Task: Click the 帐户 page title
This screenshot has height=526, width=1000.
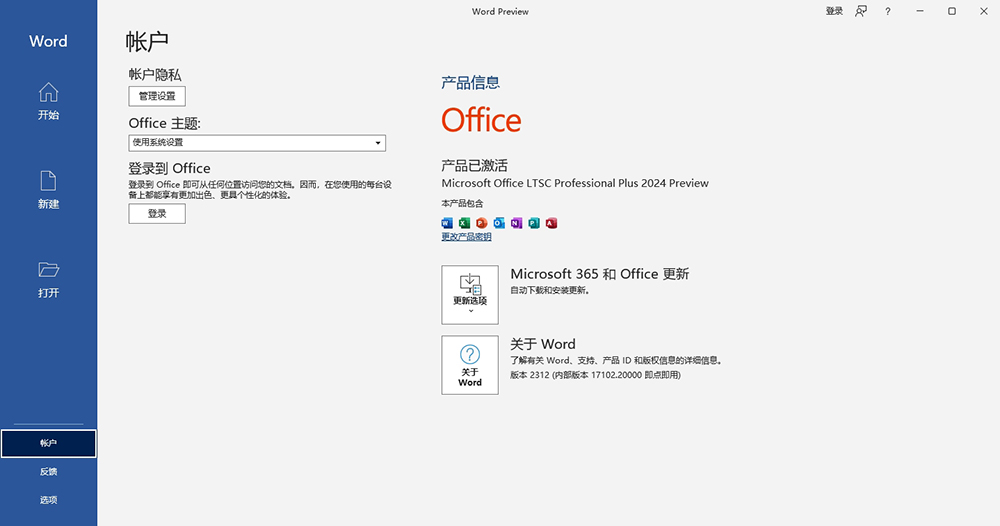Action: click(147, 41)
